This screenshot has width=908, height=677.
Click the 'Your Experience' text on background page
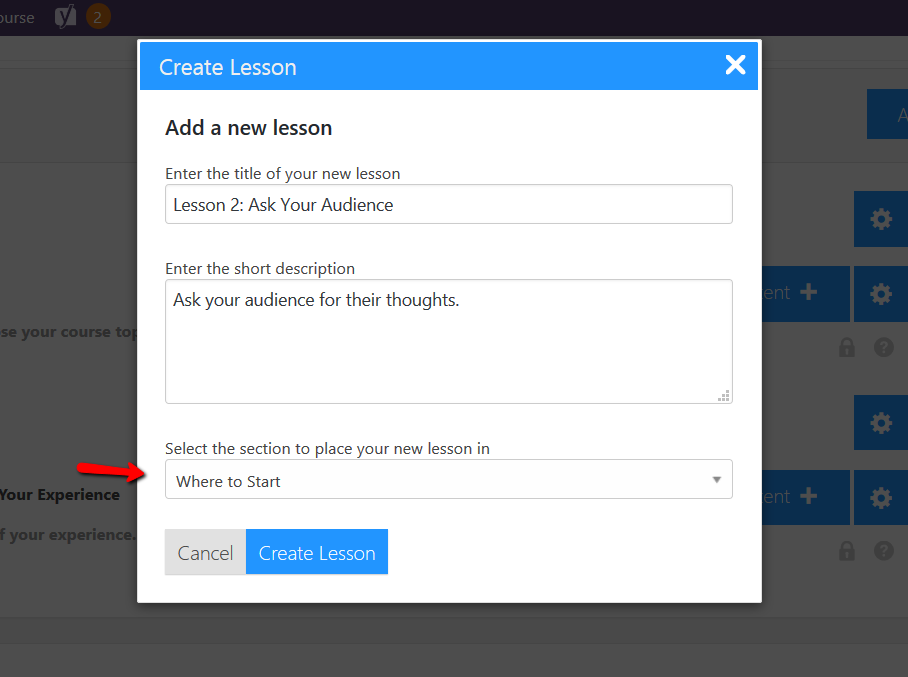coord(60,495)
